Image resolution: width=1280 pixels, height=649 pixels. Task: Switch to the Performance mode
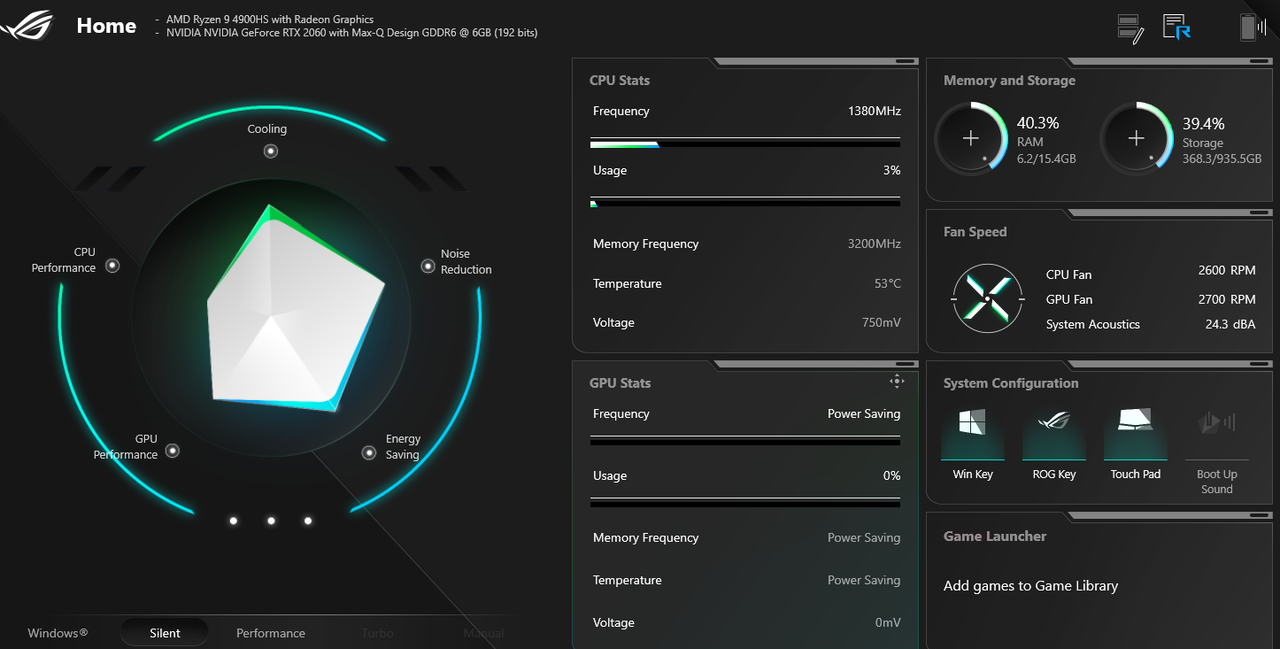click(271, 633)
